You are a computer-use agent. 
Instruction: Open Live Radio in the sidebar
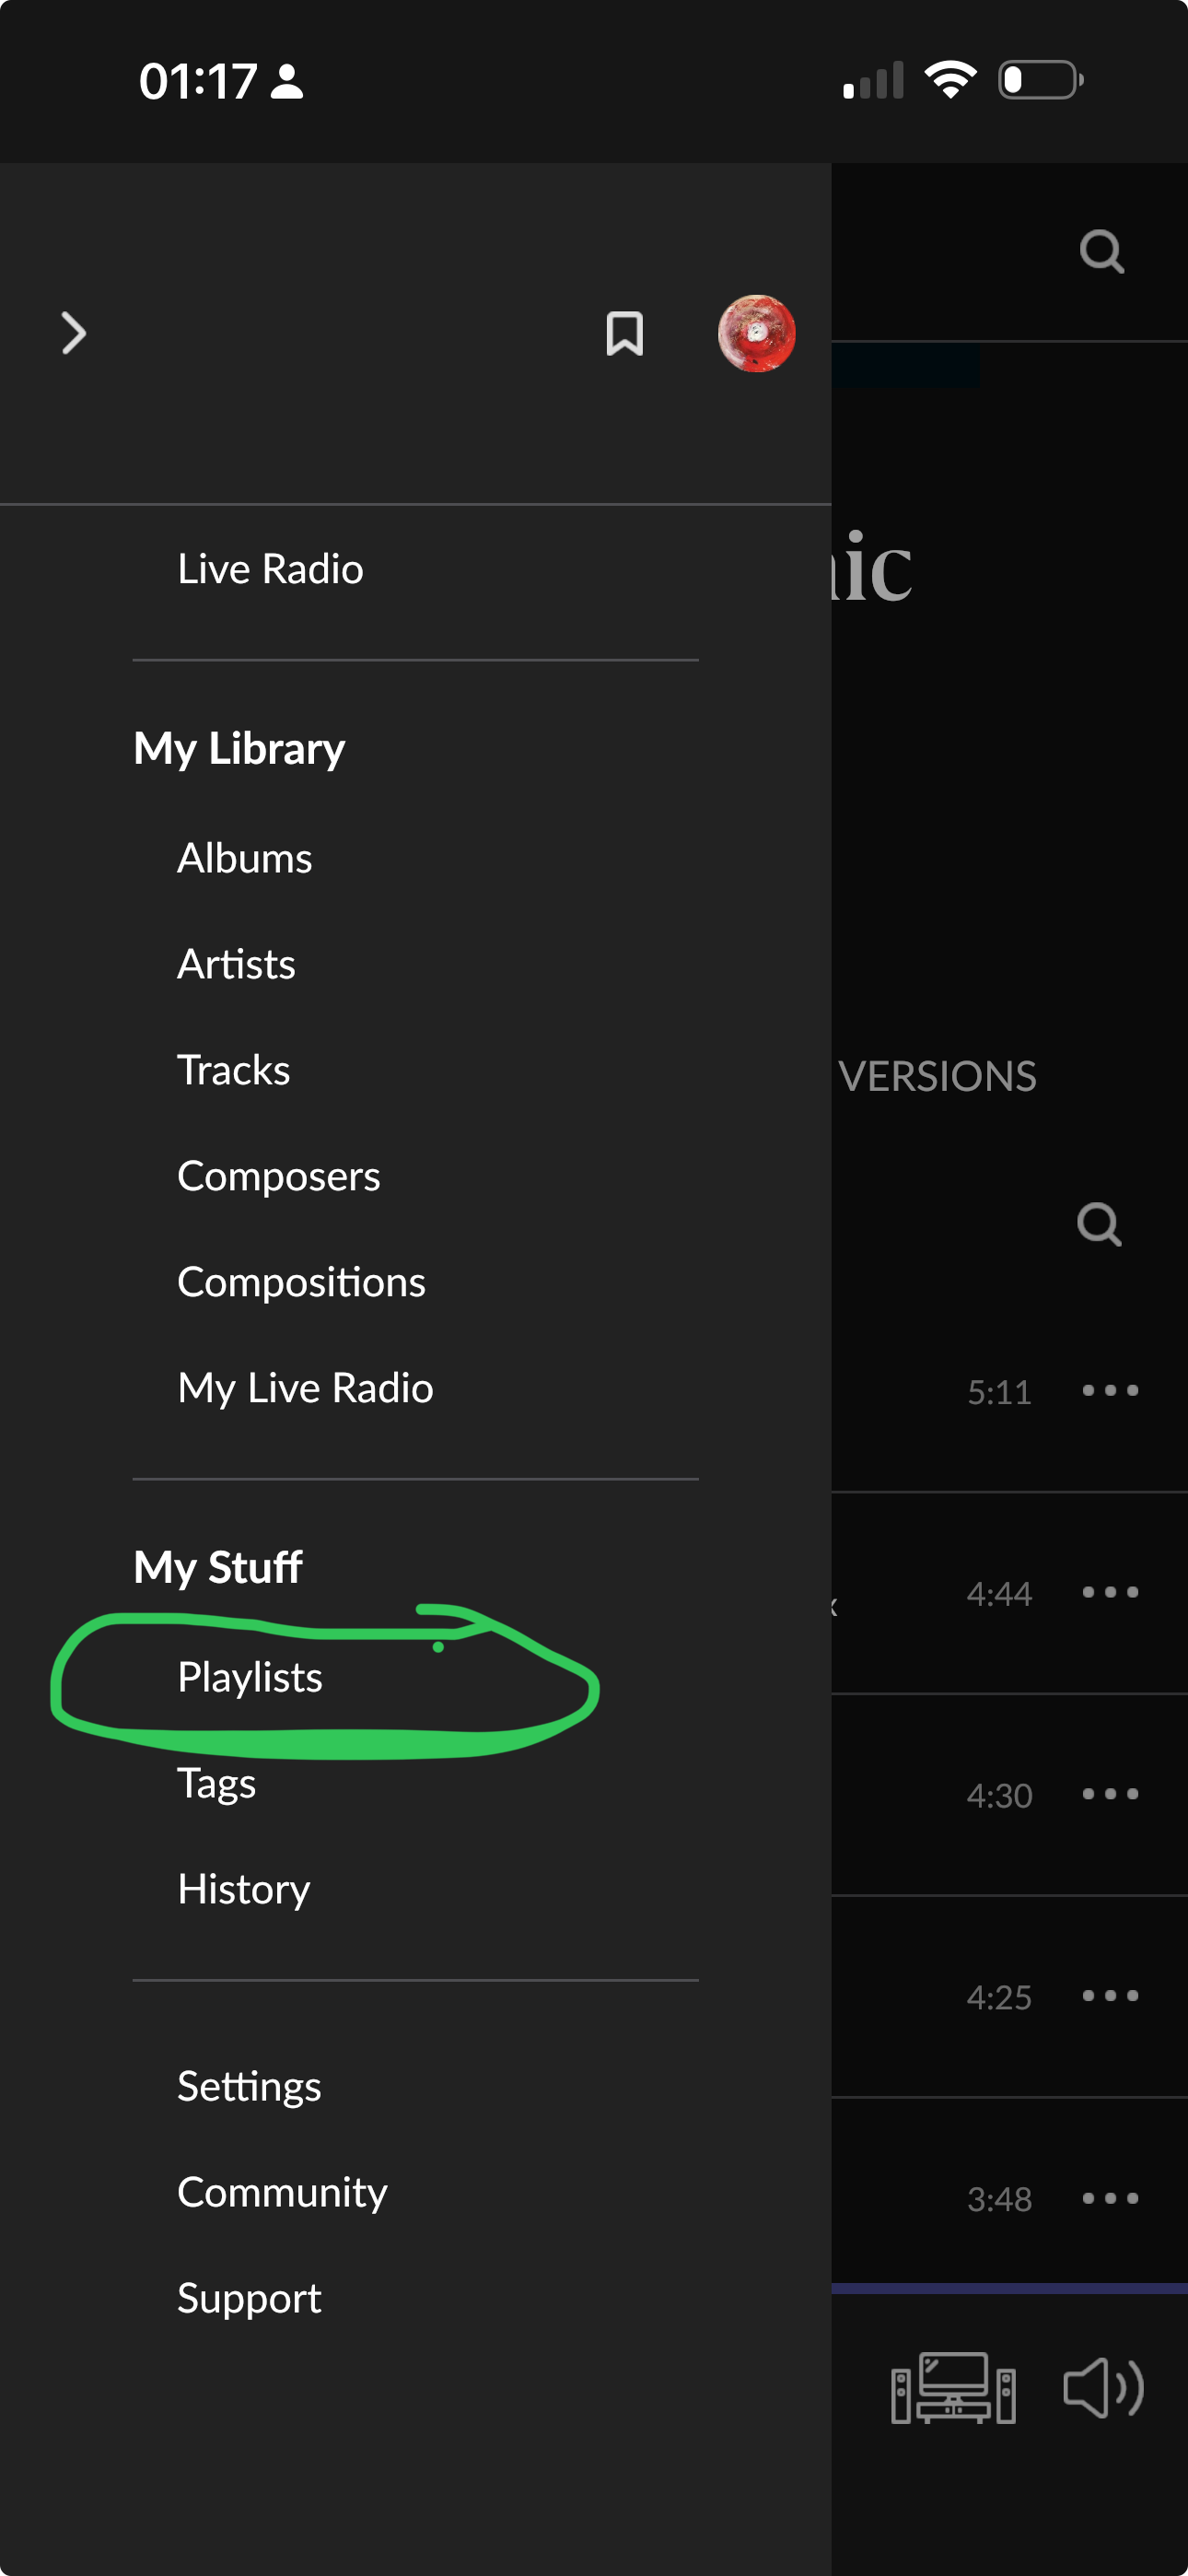coord(270,569)
